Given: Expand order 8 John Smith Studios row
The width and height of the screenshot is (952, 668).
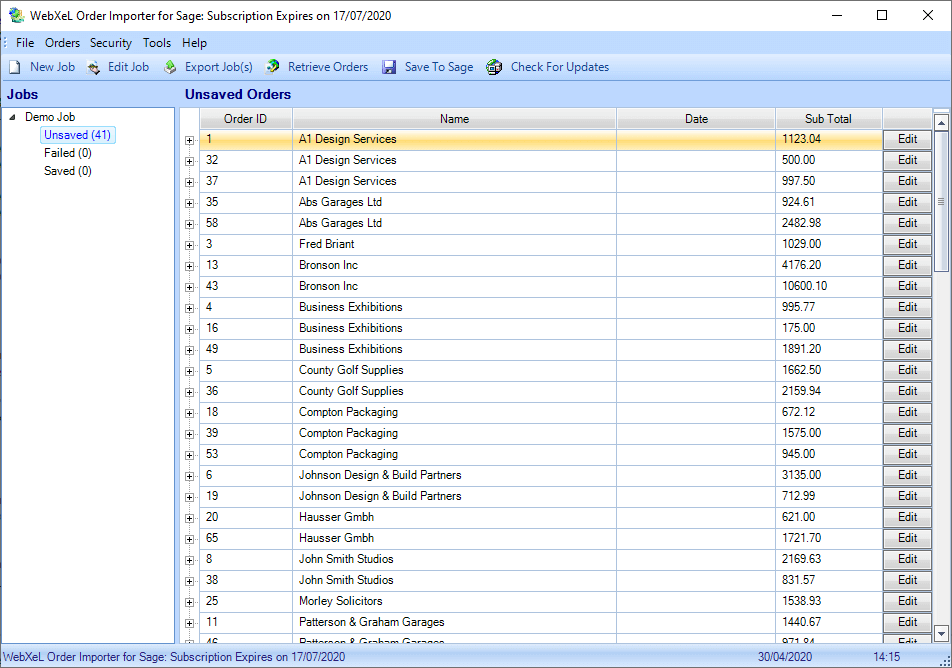Looking at the screenshot, I should pyautogui.click(x=189, y=561).
